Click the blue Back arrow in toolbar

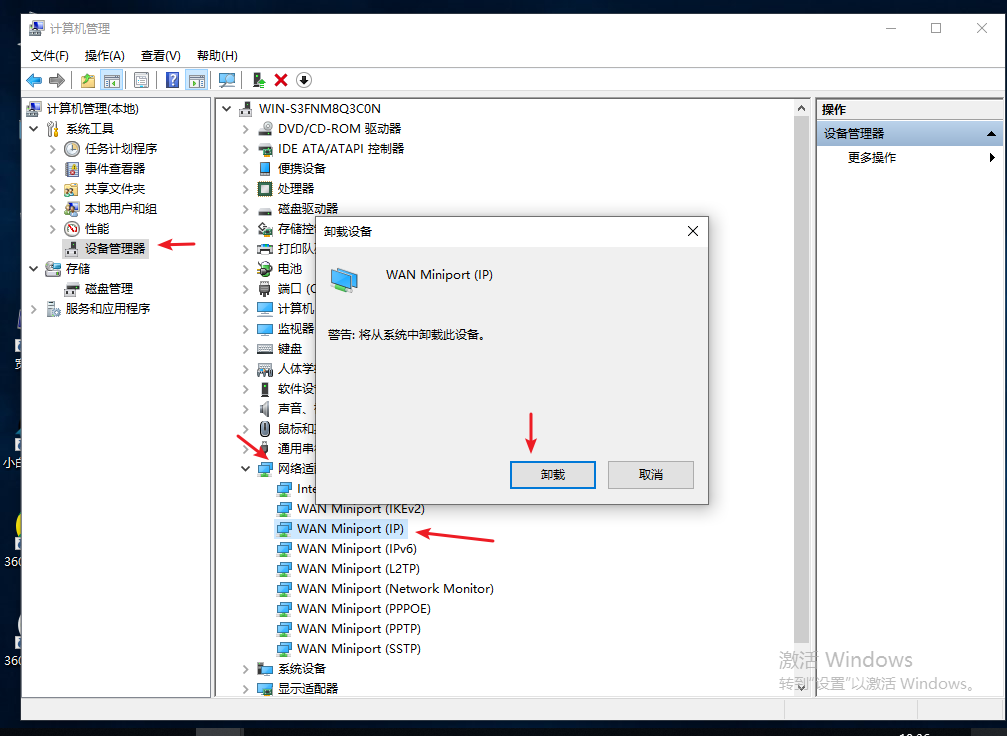click(x=34, y=80)
